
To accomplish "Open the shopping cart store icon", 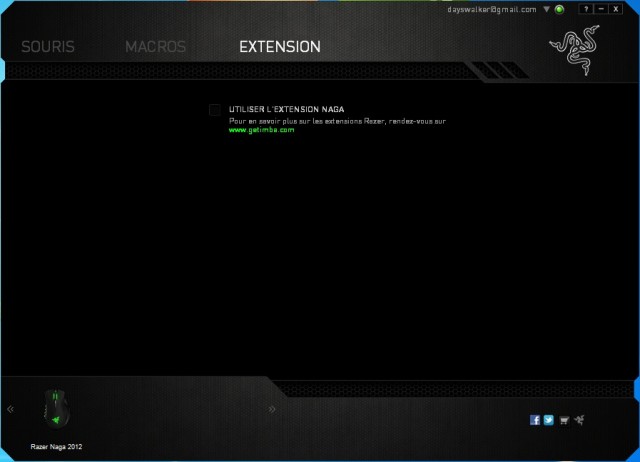I will pyautogui.click(x=564, y=420).
